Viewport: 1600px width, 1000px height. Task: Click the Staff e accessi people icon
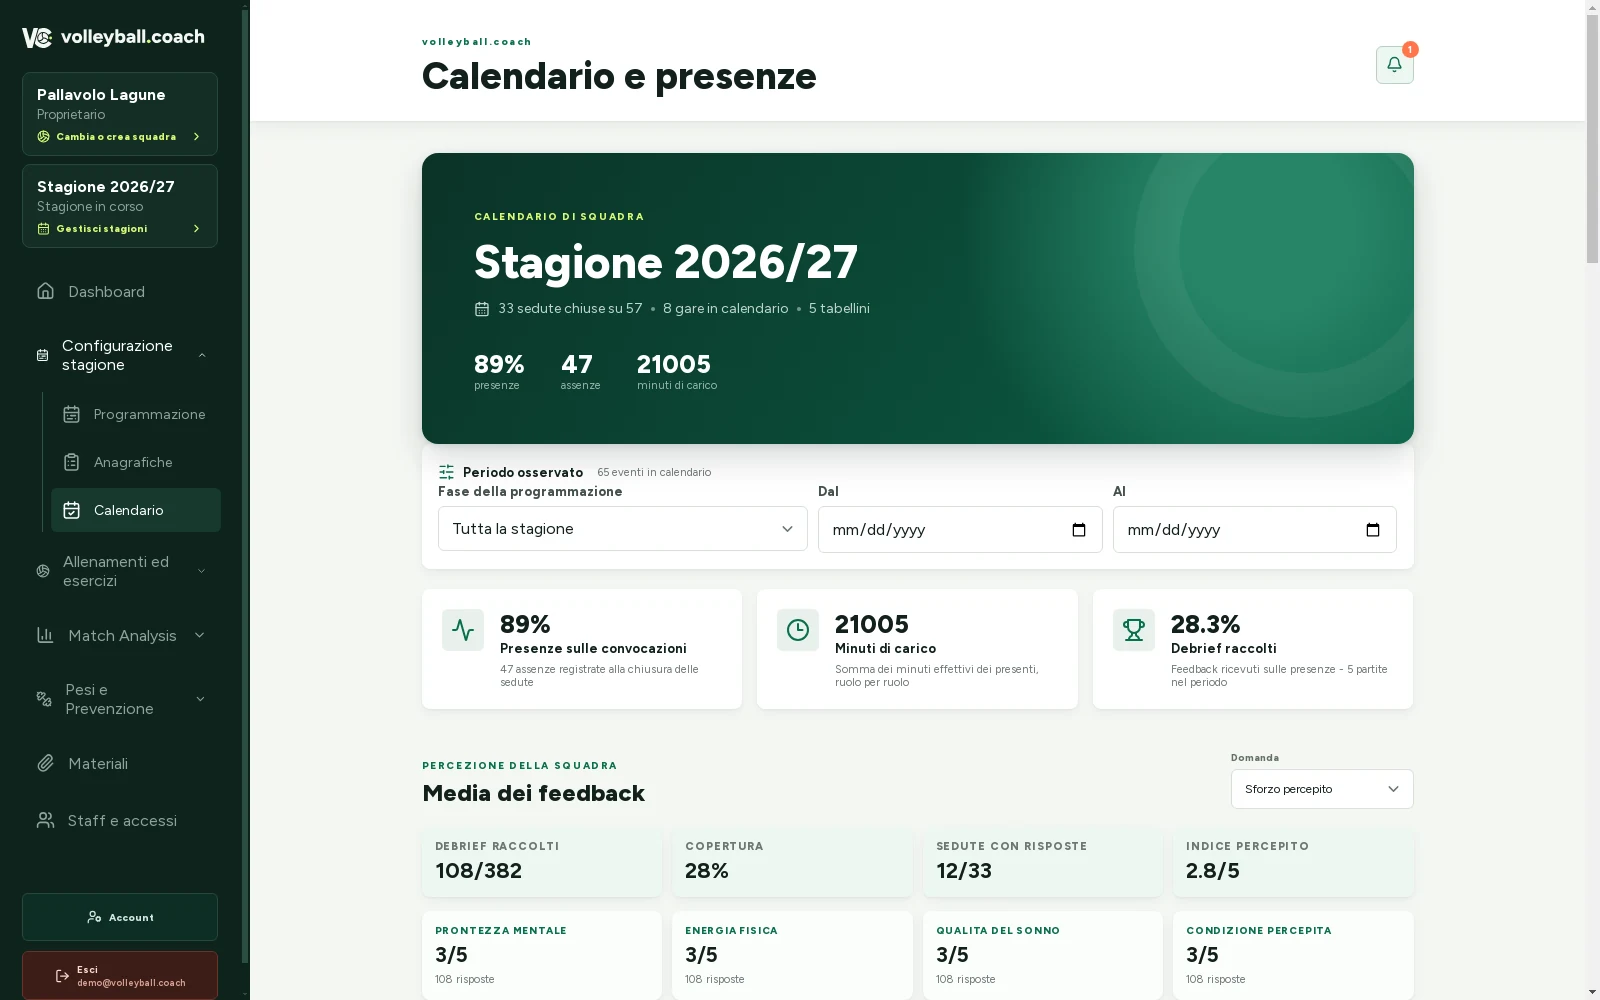pos(45,820)
